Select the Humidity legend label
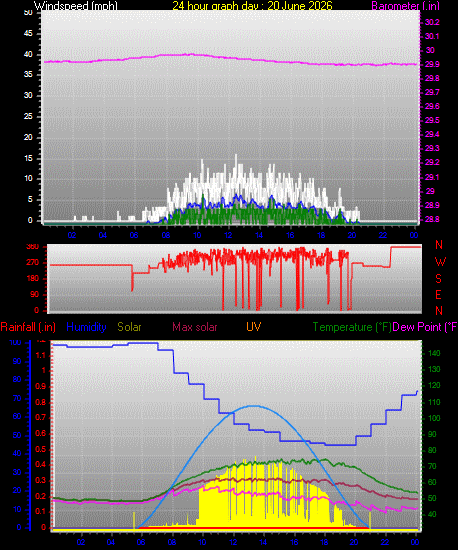The image size is (458, 550). tap(86, 327)
